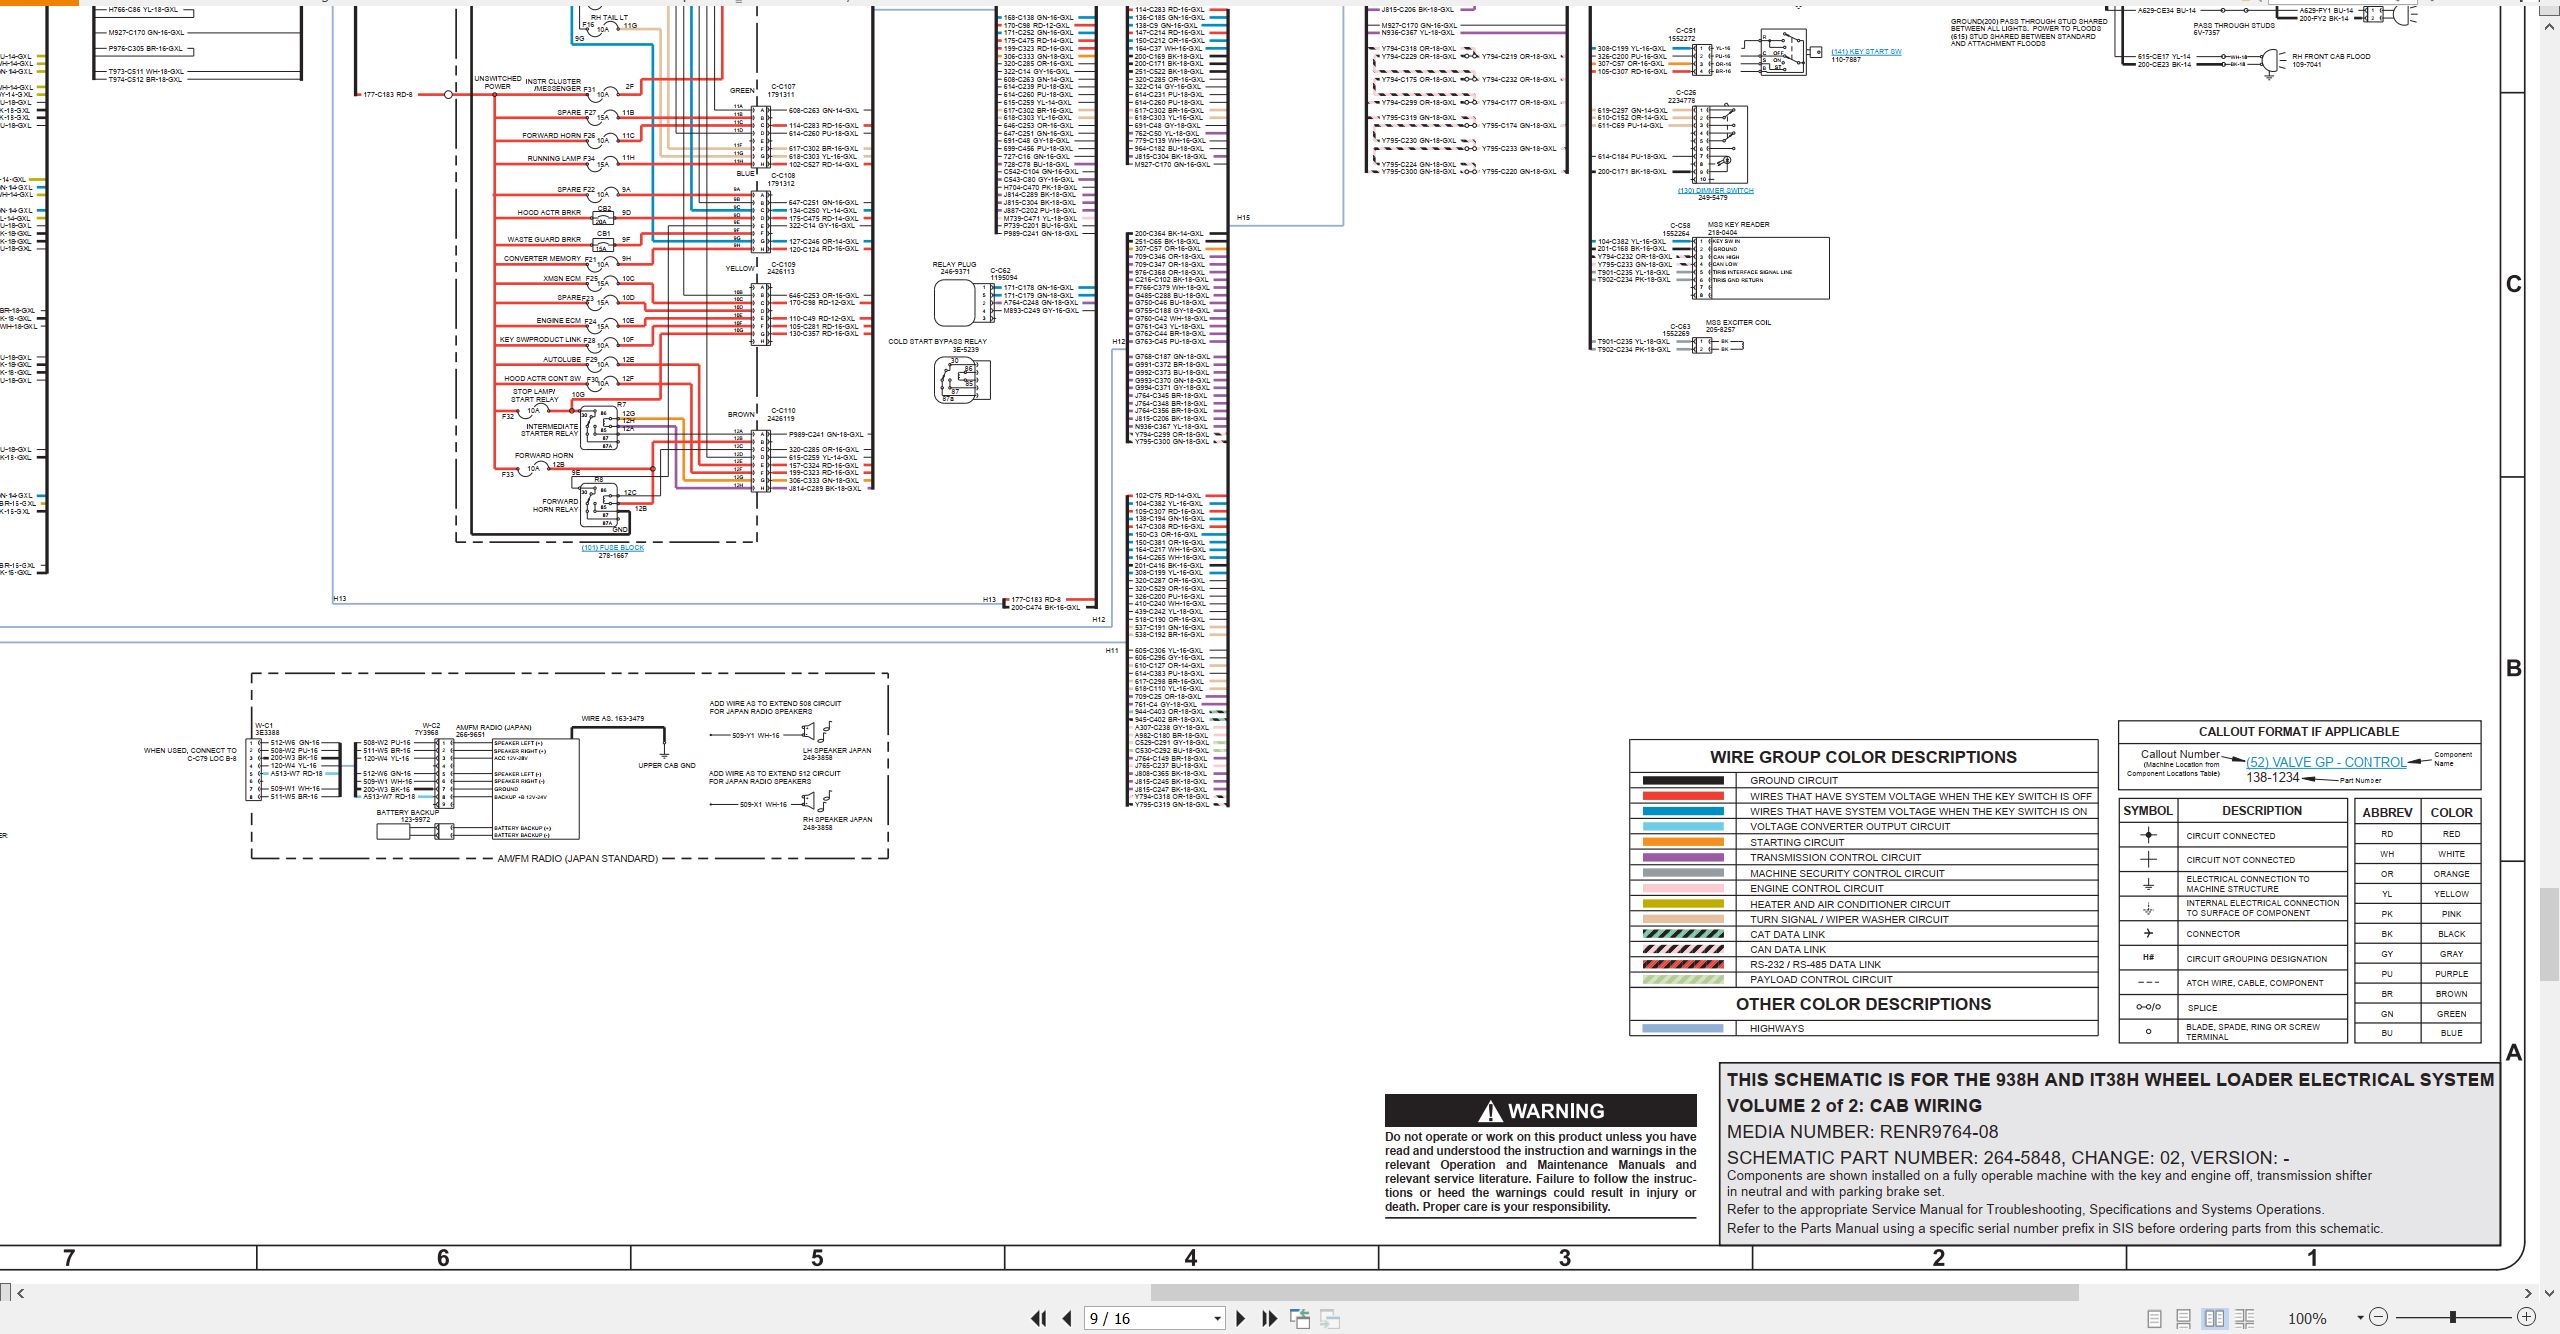
Task: Click the INTERMEDIATE STARTER RELAY label
Action: [551, 430]
